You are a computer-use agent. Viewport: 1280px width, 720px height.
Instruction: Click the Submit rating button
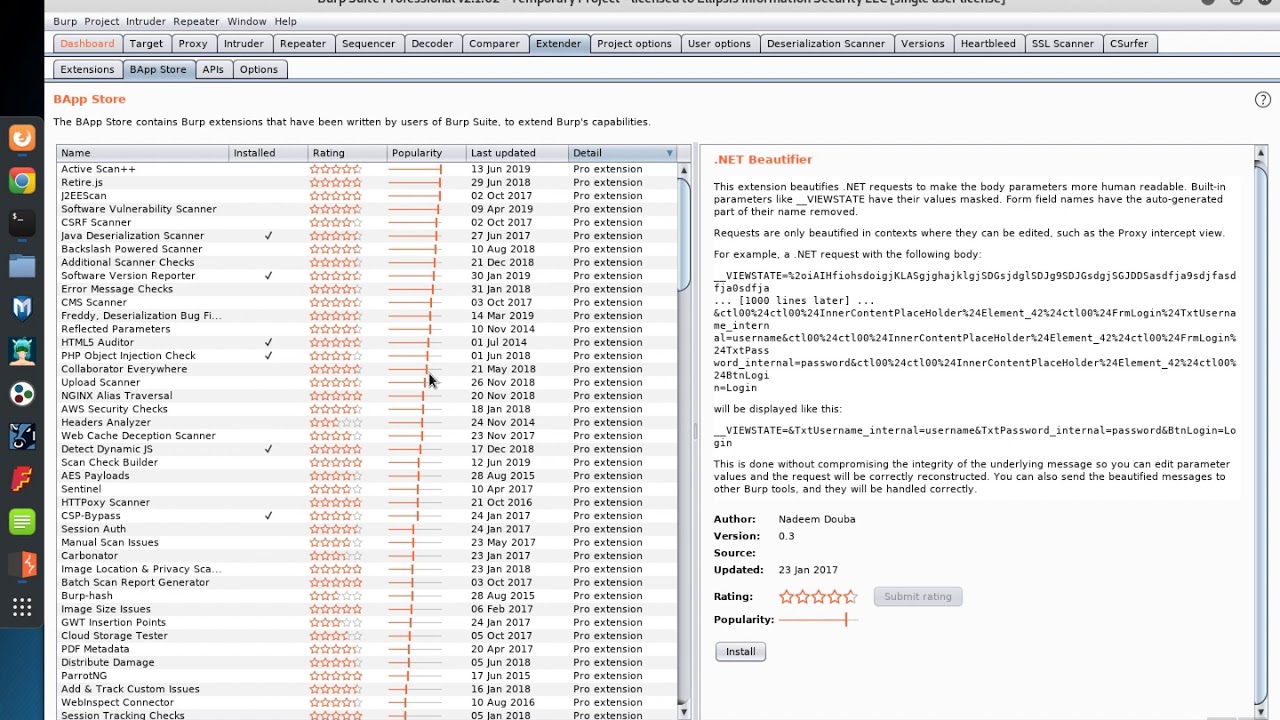[918, 597]
